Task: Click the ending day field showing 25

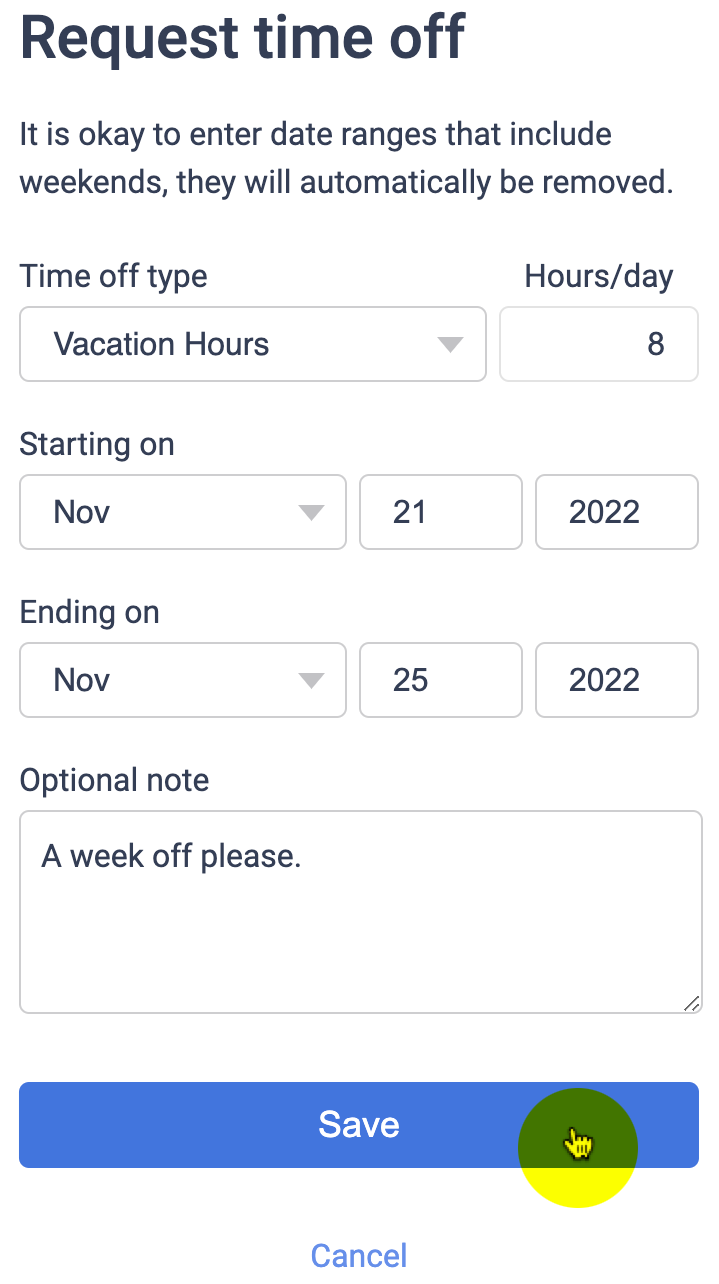Action: (x=440, y=680)
